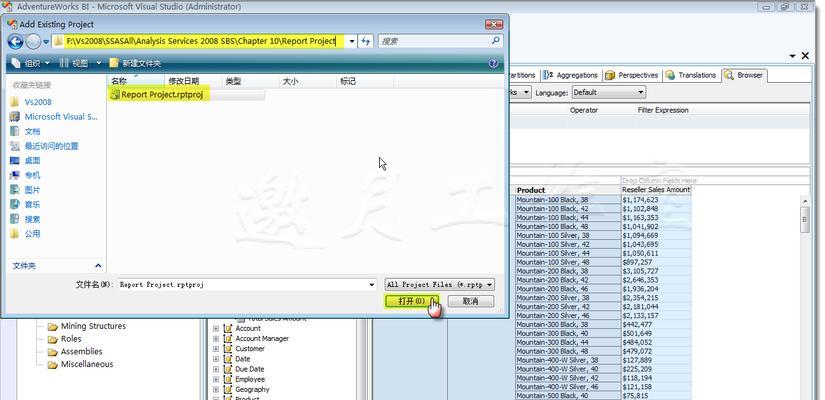The height and width of the screenshot is (400, 825).
Task: Click the Customer dimension icon
Action: [x=228, y=348]
